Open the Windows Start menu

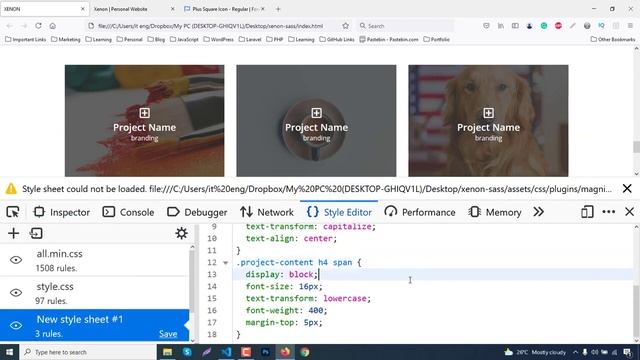click(x=9, y=352)
